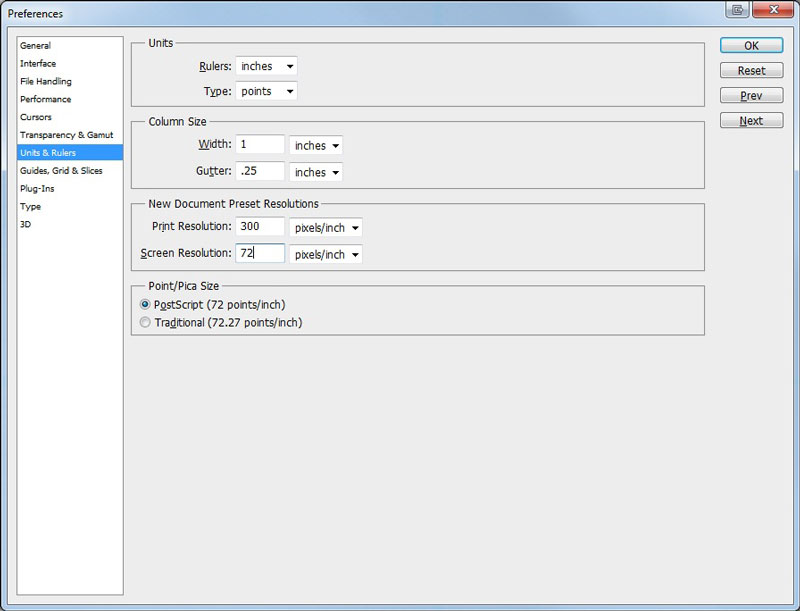Open Transparency & Gamut preferences
The width and height of the screenshot is (800, 611).
[67, 135]
